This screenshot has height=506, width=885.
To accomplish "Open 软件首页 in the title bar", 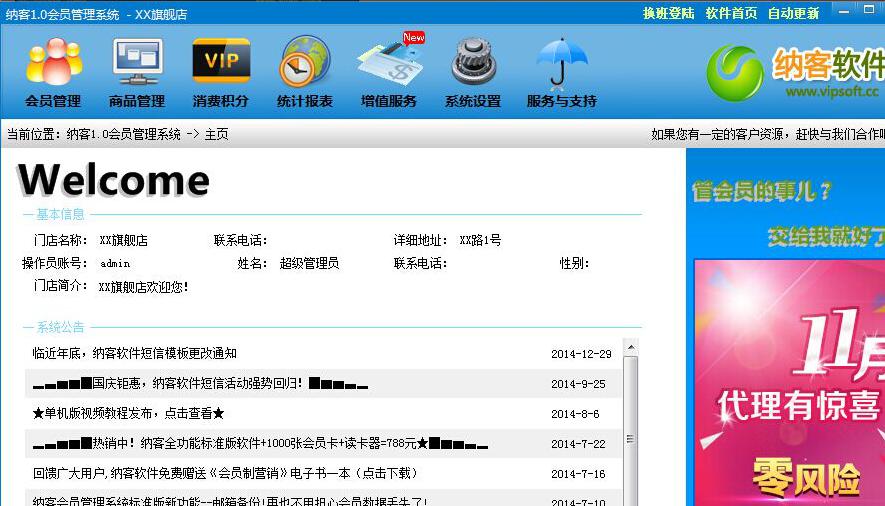I will click(731, 13).
